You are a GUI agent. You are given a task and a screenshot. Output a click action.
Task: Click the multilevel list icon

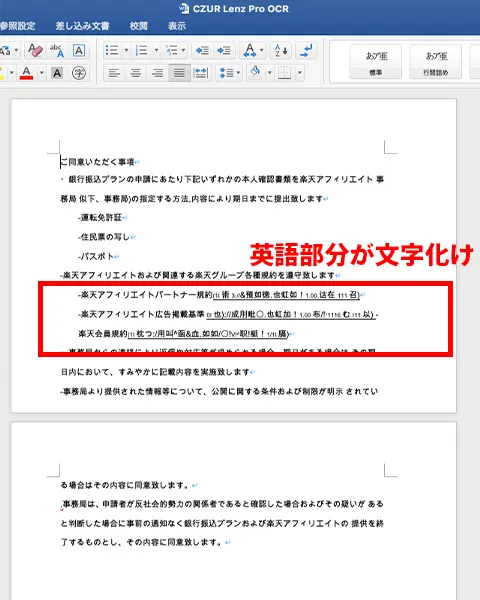pyautogui.click(x=171, y=50)
